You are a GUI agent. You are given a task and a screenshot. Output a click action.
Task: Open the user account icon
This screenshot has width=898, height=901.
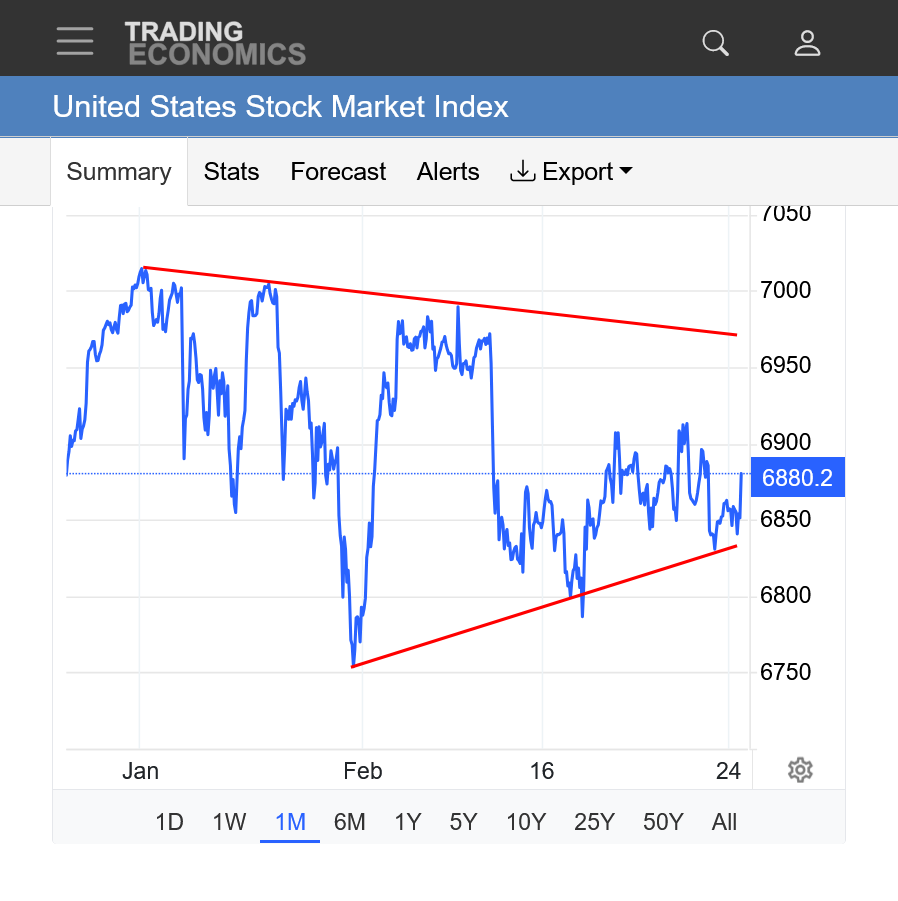(807, 43)
